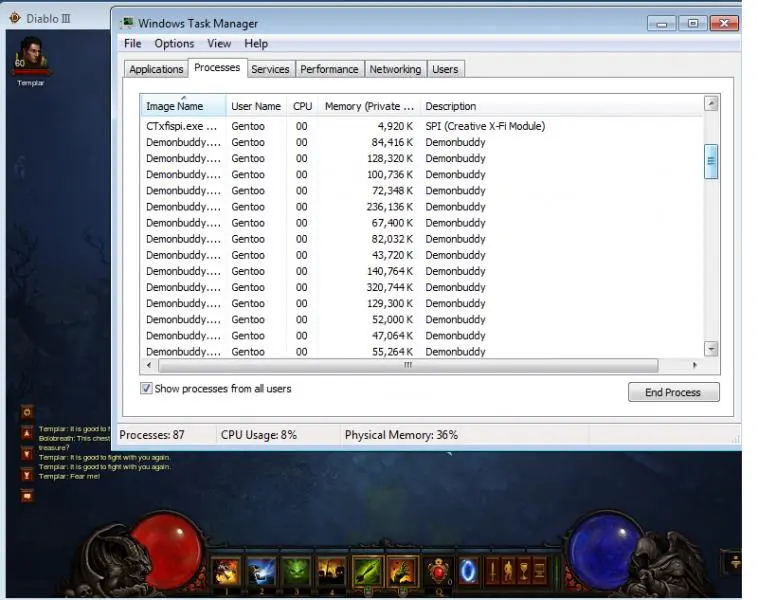Sort by Memory (Private) column header

click(x=368, y=106)
